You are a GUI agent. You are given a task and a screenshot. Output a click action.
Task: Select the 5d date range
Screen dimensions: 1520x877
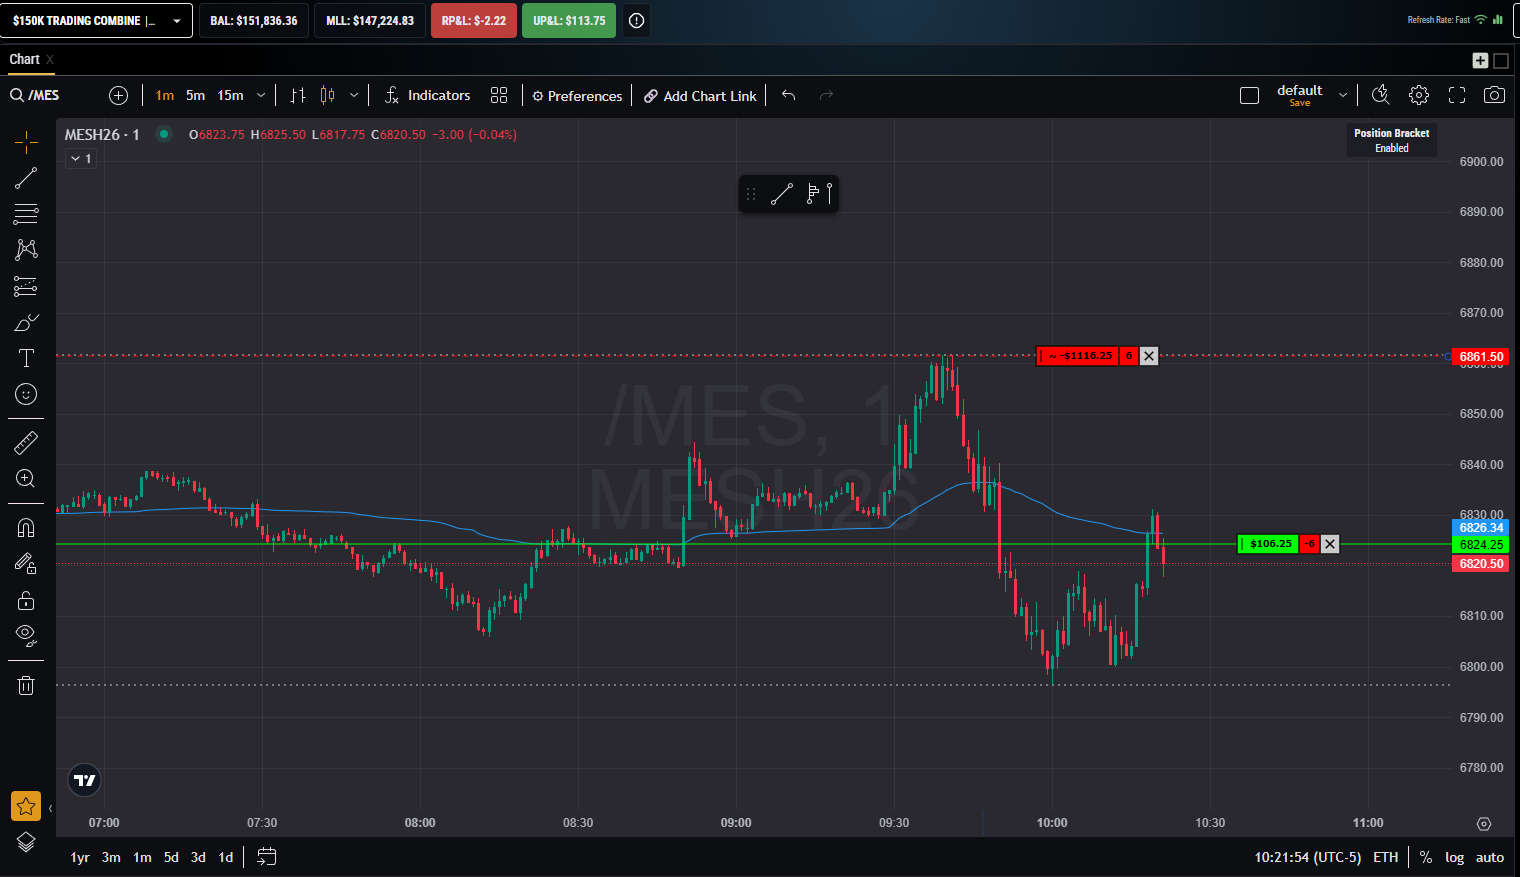(171, 857)
